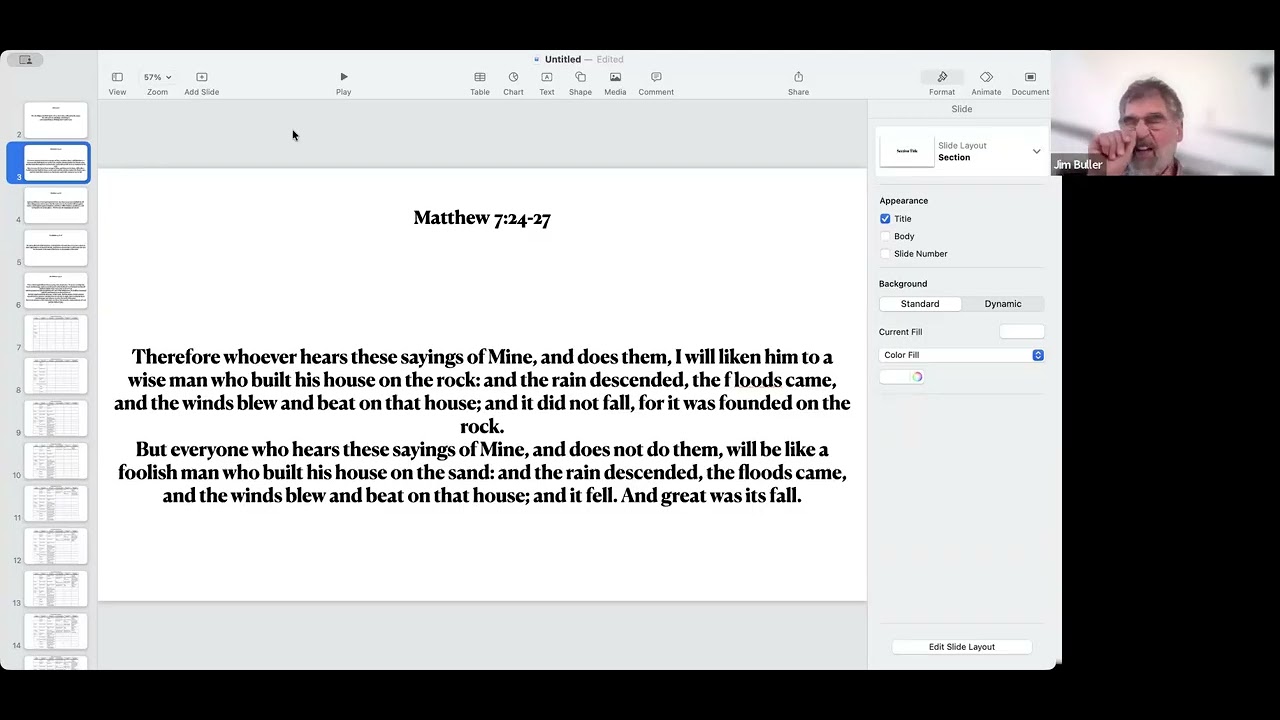The height and width of the screenshot is (720, 1280).
Task: Select slide 10 thumbnail in navigator
Action: coord(56,461)
